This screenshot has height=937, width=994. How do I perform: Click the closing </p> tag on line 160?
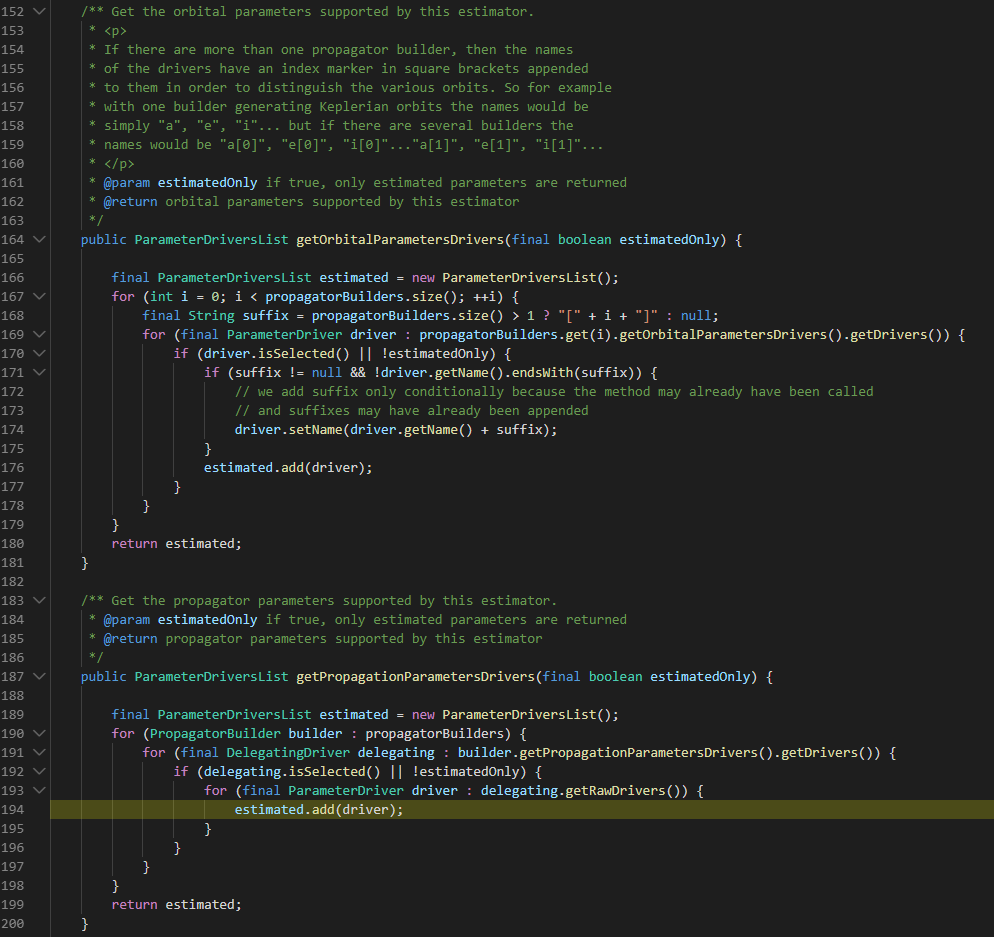pyautogui.click(x=119, y=164)
